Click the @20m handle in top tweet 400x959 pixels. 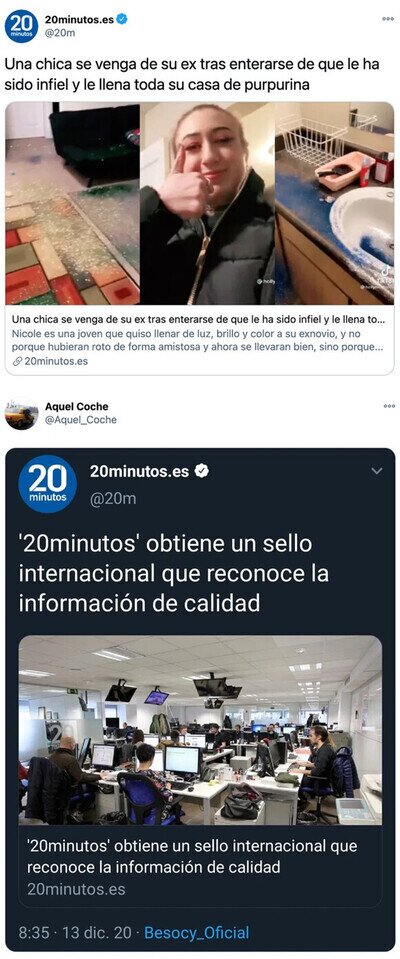click(60, 33)
